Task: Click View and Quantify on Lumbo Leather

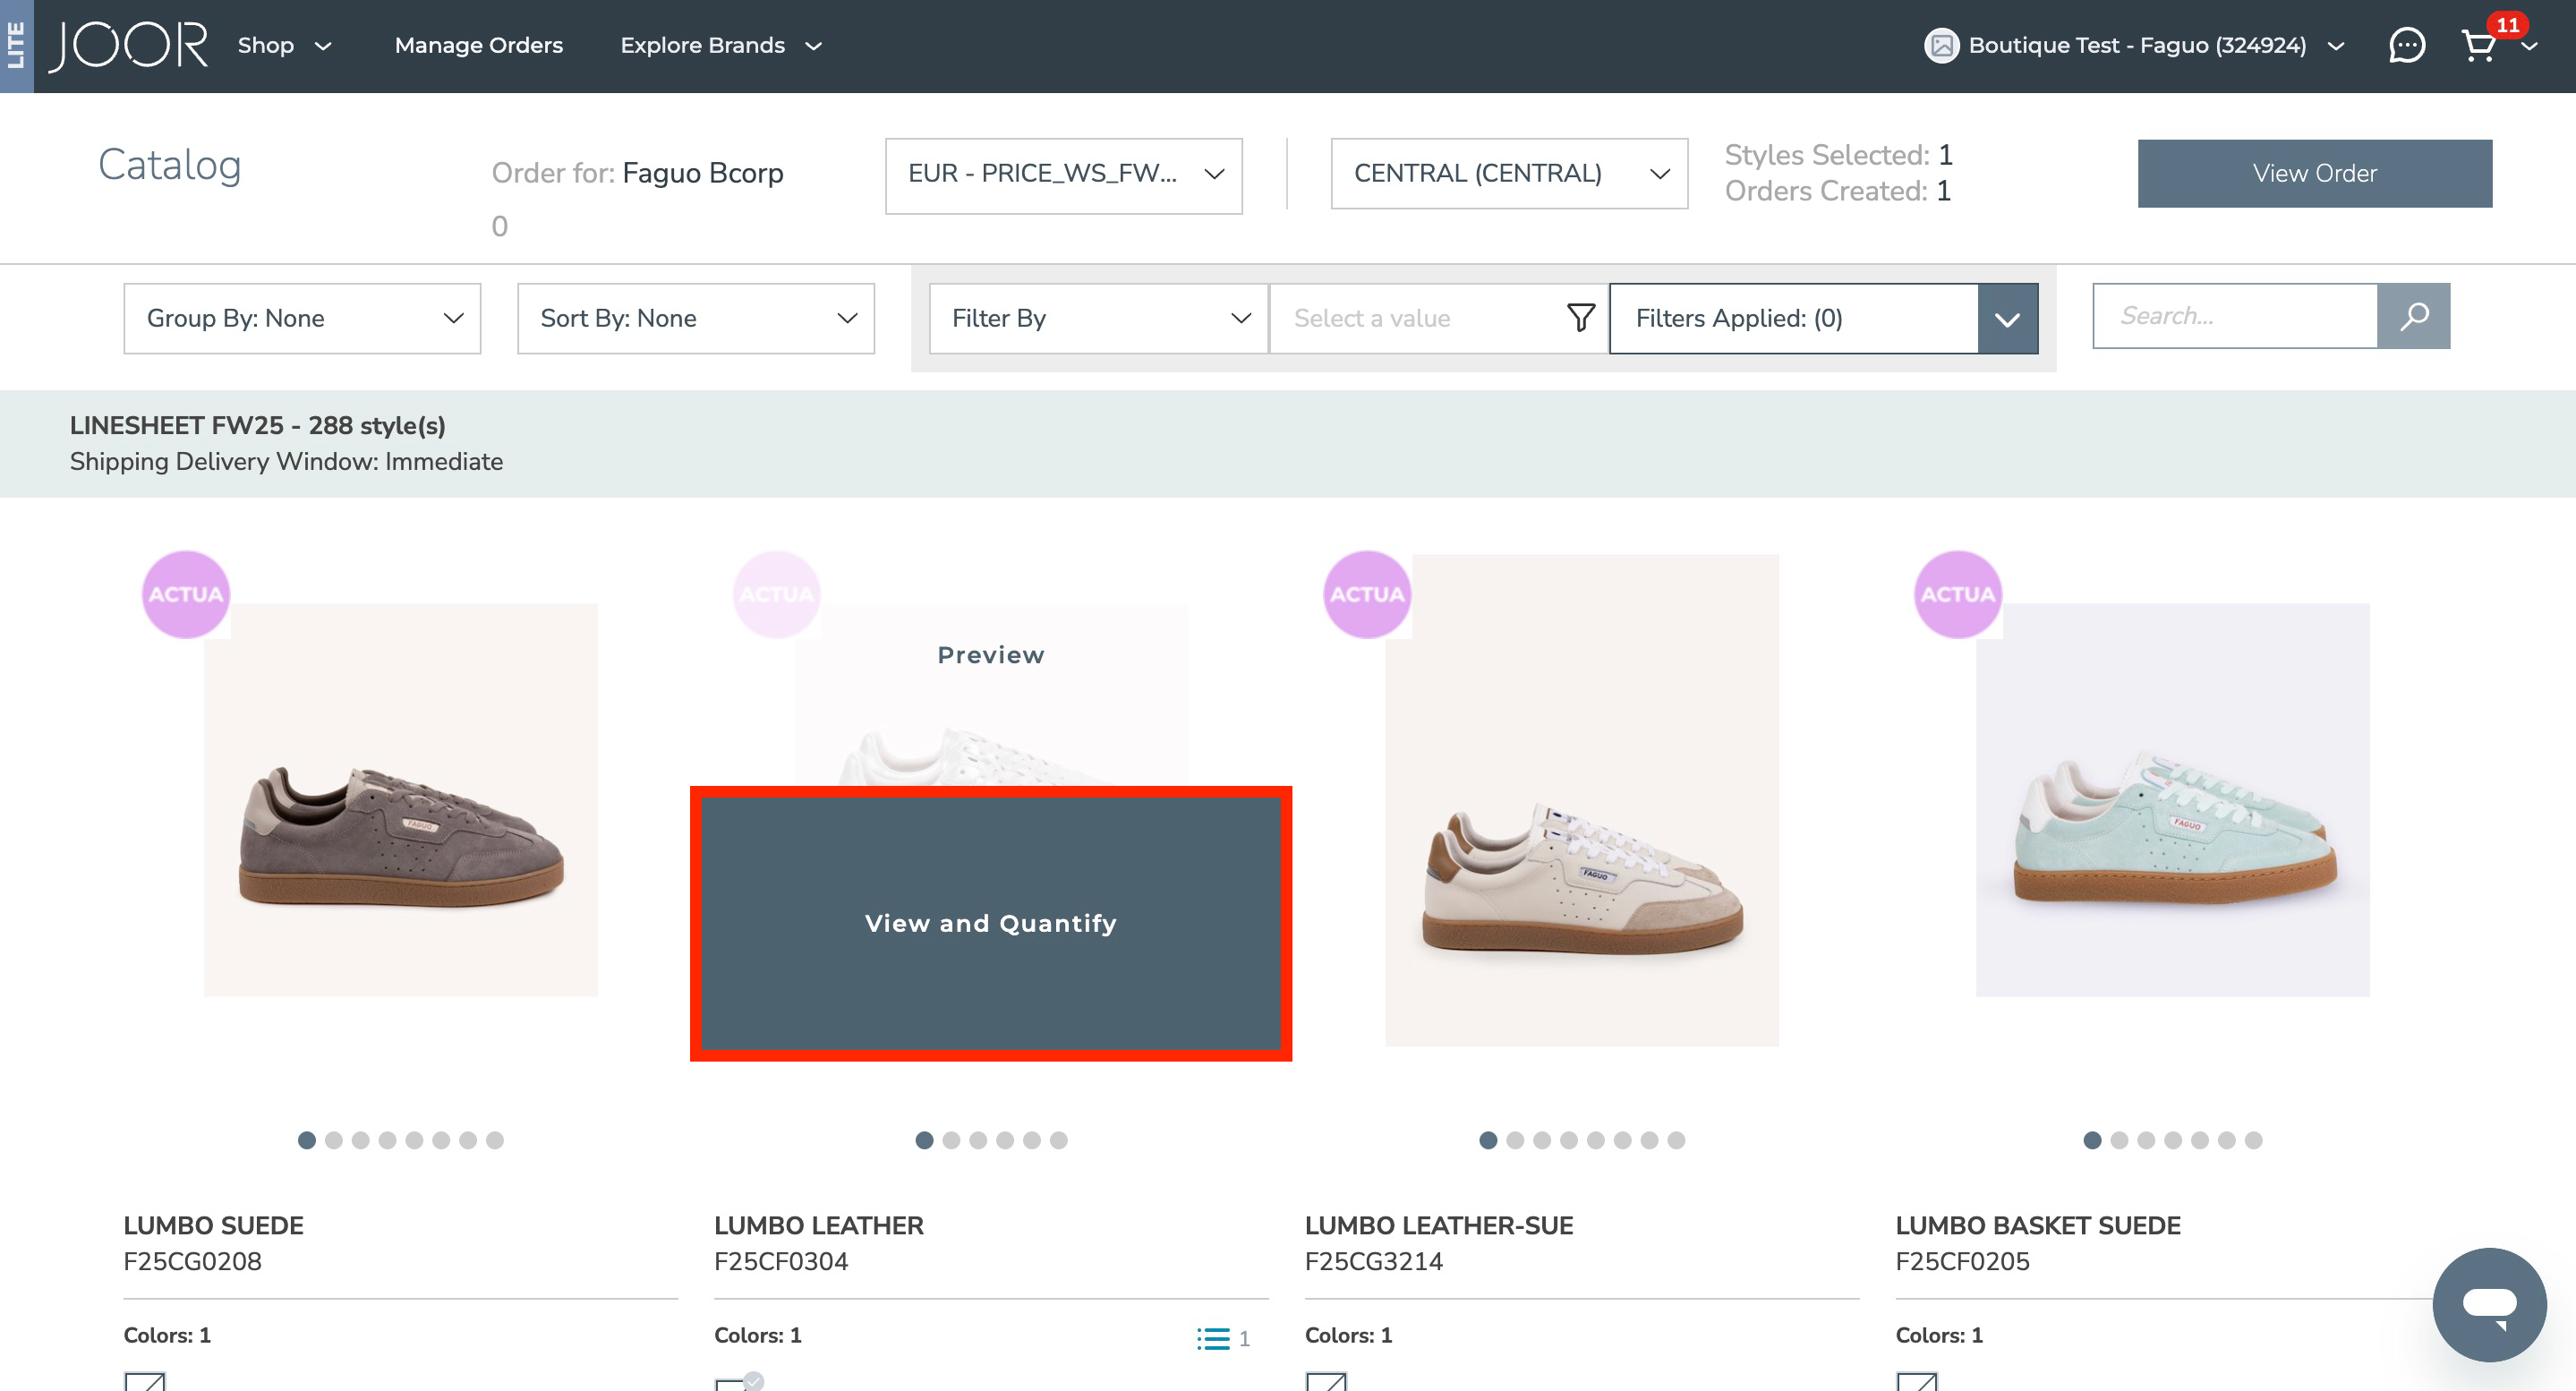Action: point(990,923)
